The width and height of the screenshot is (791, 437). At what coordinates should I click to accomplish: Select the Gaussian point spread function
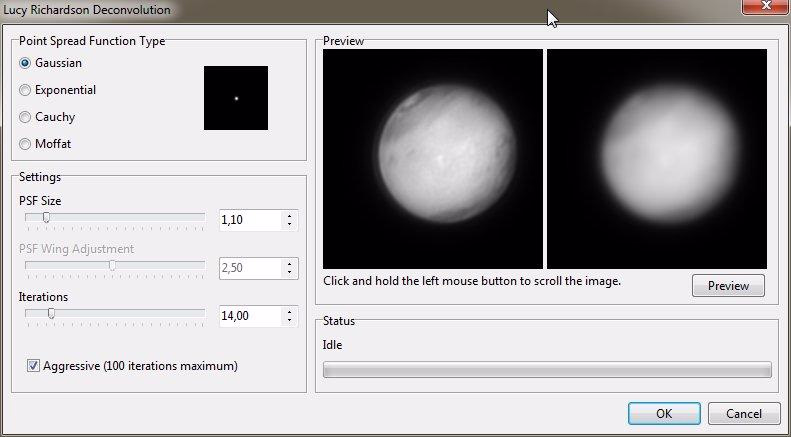point(26,63)
